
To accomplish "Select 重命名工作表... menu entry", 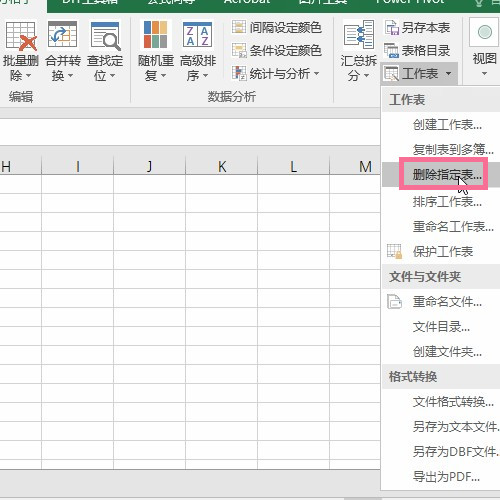I will pos(440,227).
